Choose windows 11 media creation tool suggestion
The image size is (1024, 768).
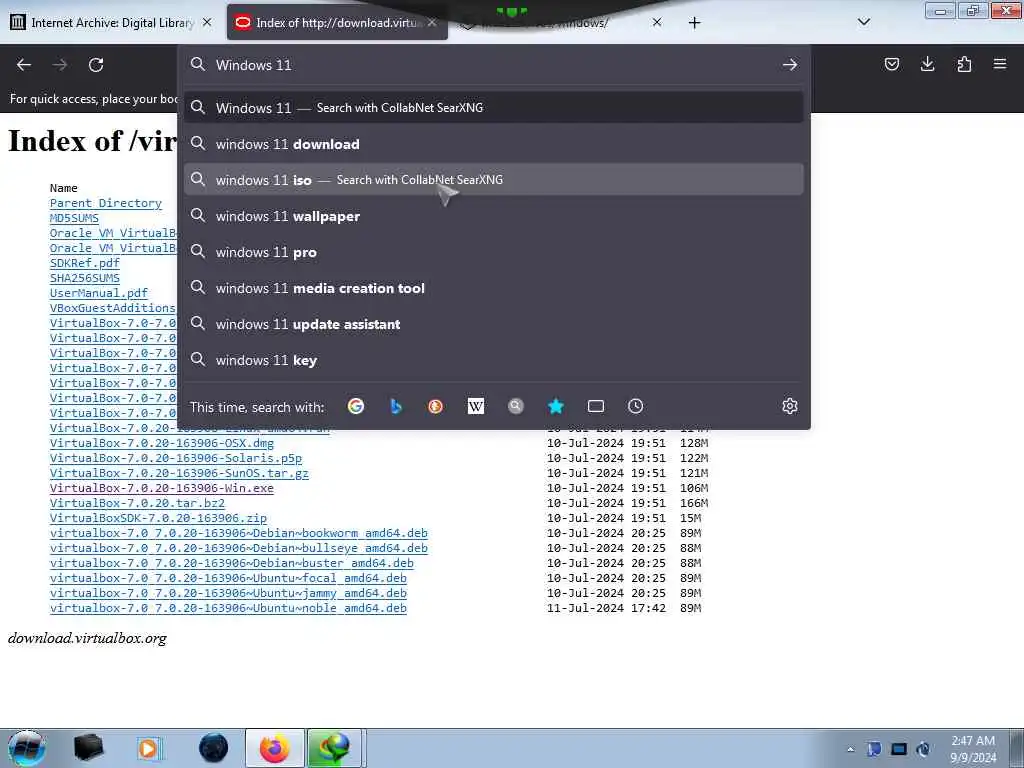coord(494,288)
